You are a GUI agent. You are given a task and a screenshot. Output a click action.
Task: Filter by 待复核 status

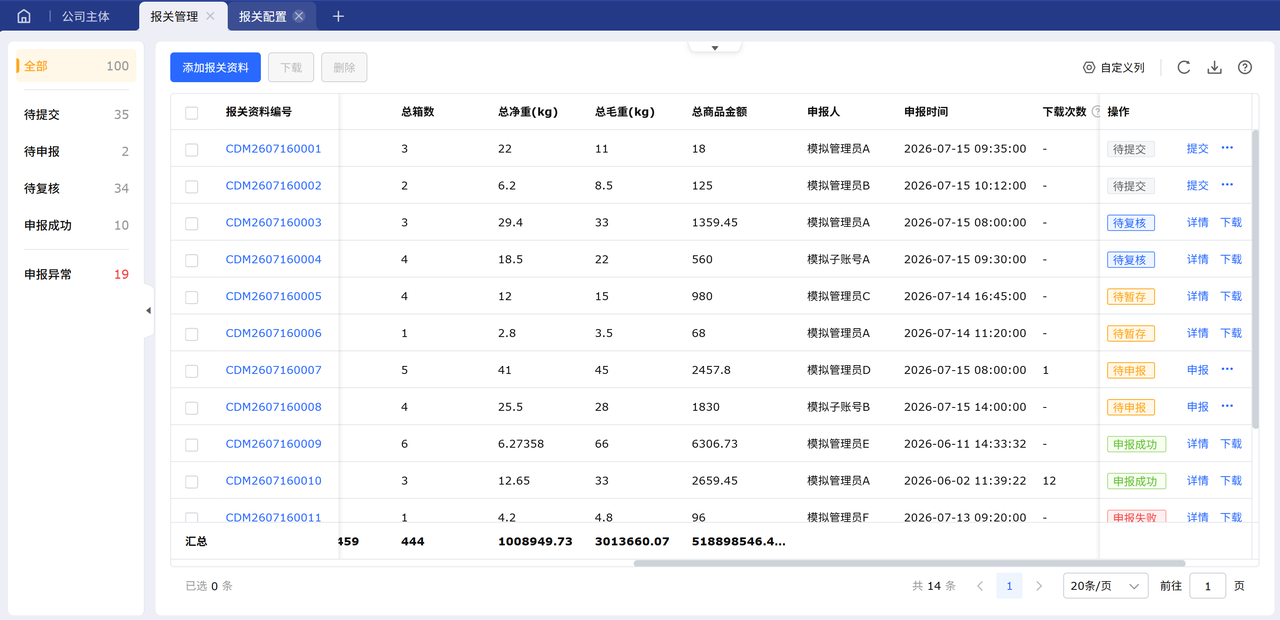[x=76, y=188]
